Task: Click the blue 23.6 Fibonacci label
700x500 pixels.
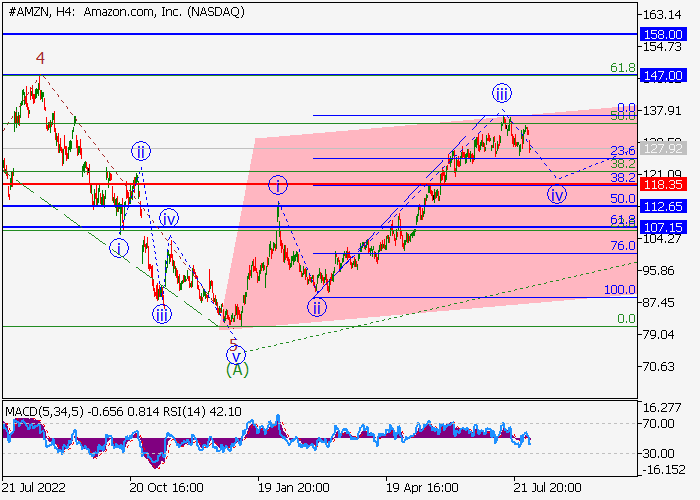Action: pos(623,150)
